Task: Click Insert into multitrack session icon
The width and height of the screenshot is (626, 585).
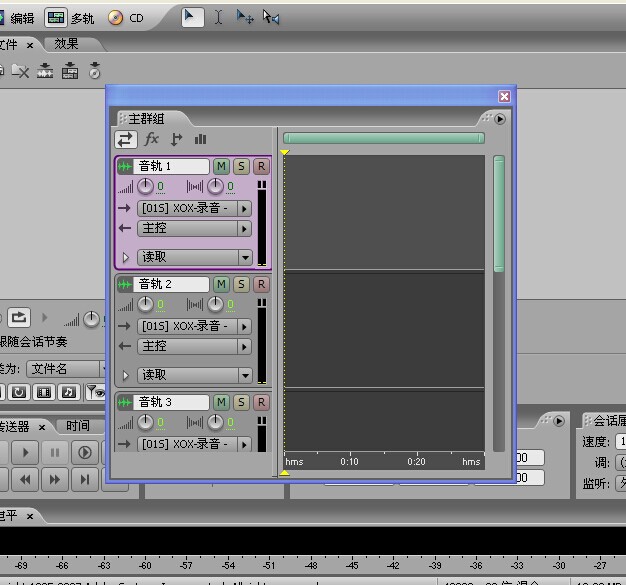Action: coord(70,70)
